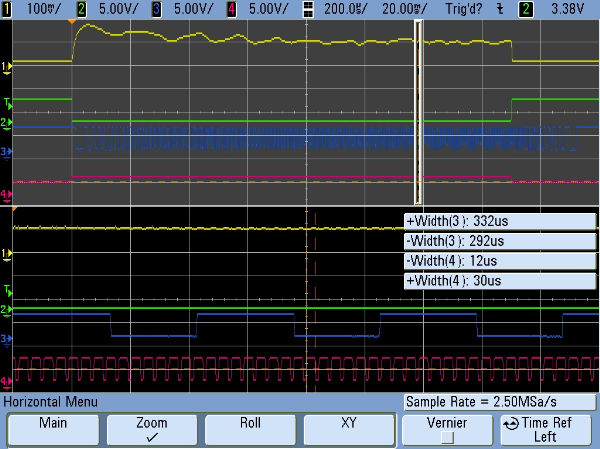This screenshot has height=449, width=600.
Task: Toggle the Zoom horizontal mode softkey
Action: click(x=152, y=430)
